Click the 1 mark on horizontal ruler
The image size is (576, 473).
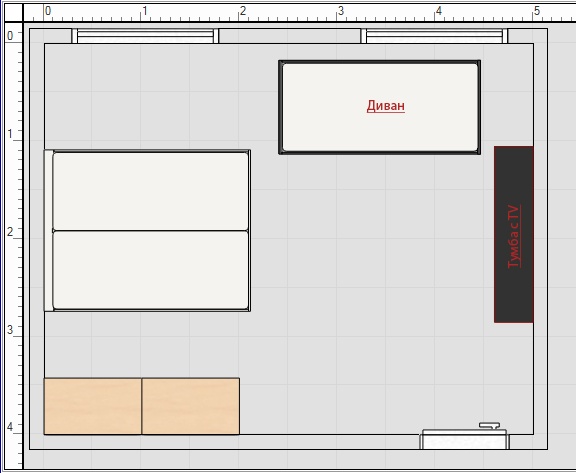(x=145, y=11)
